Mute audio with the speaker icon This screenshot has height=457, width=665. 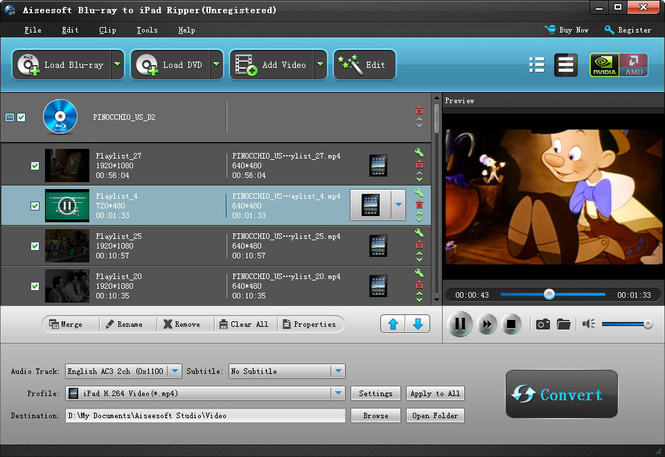coord(588,324)
